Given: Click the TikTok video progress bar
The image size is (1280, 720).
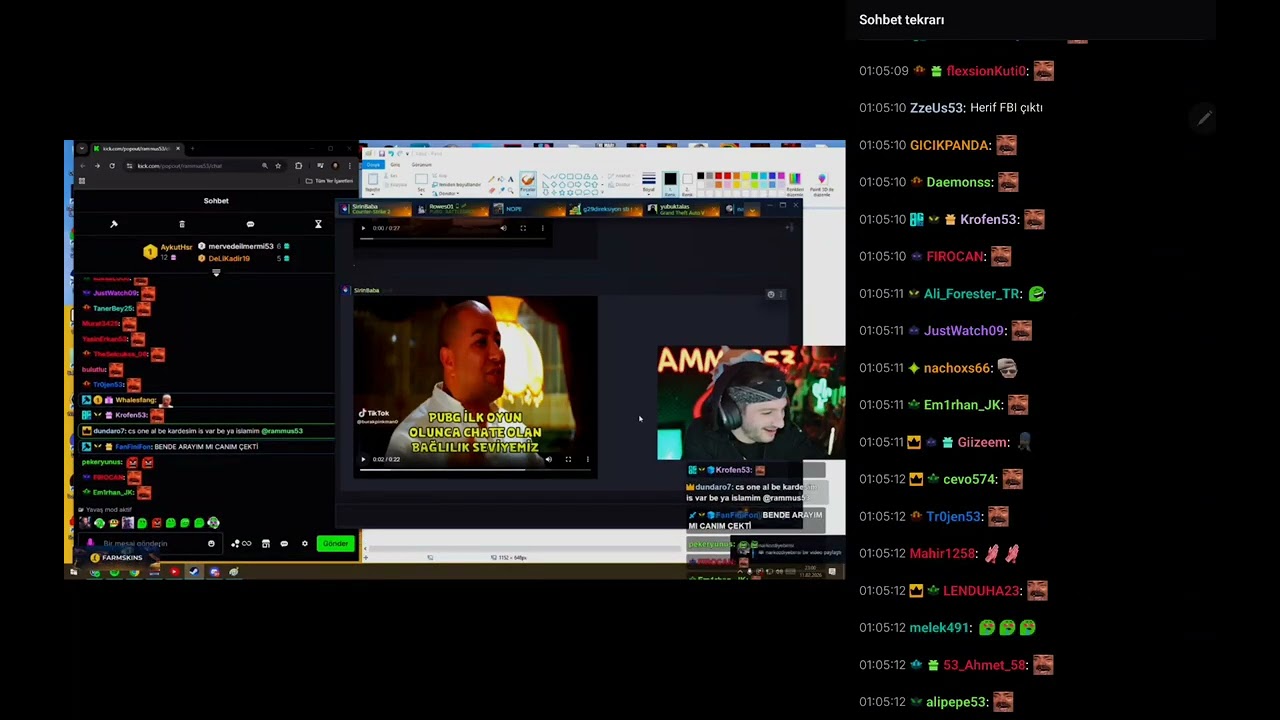Looking at the screenshot, I should [x=476, y=468].
